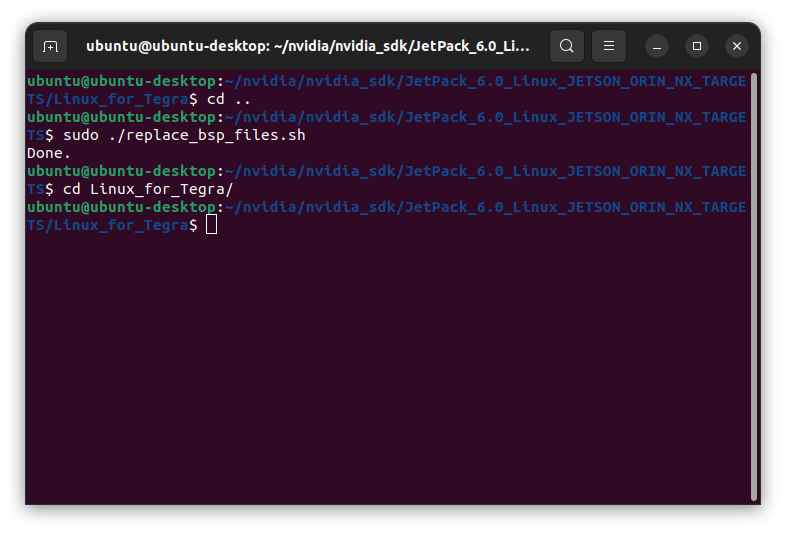
Task: Place cursor at the active prompt block
Action: coord(212,225)
